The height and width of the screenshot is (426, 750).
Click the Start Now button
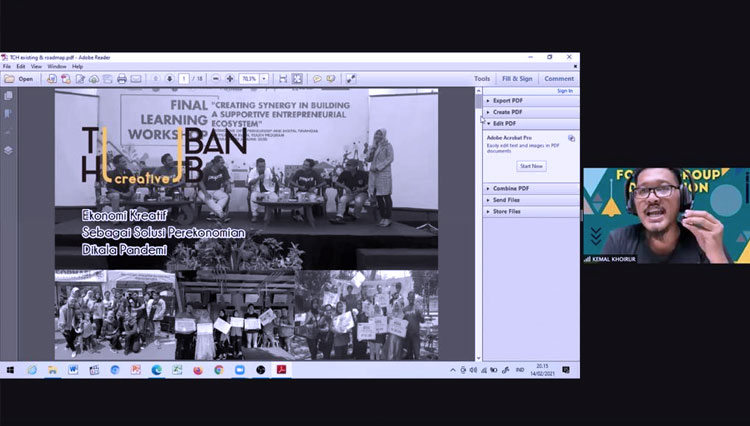[531, 166]
